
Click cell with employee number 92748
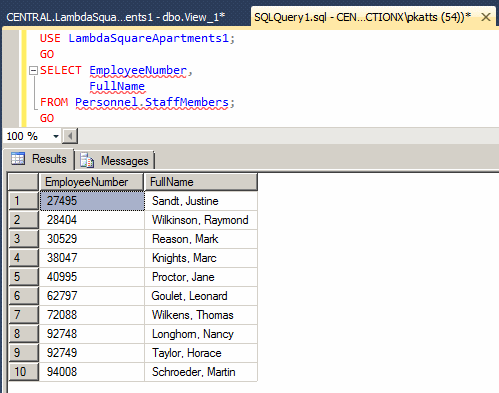coord(92,334)
